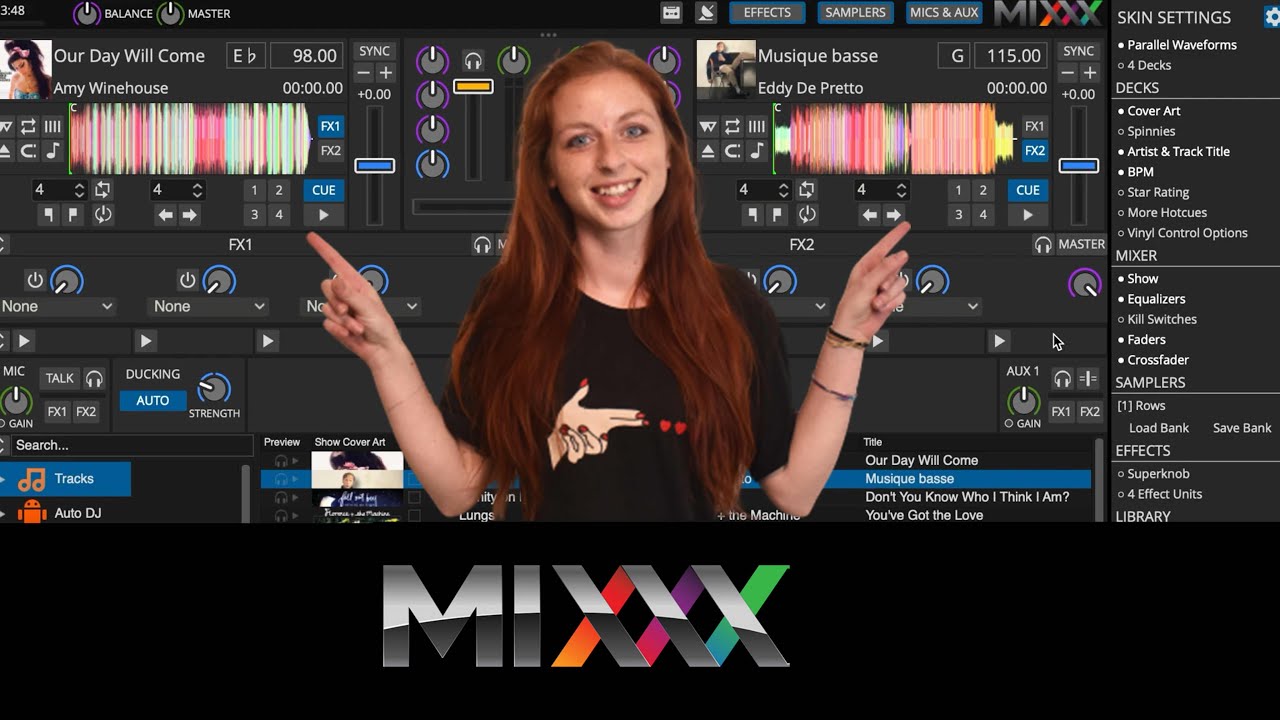Open Skin Settings gear icon

point(1271,17)
